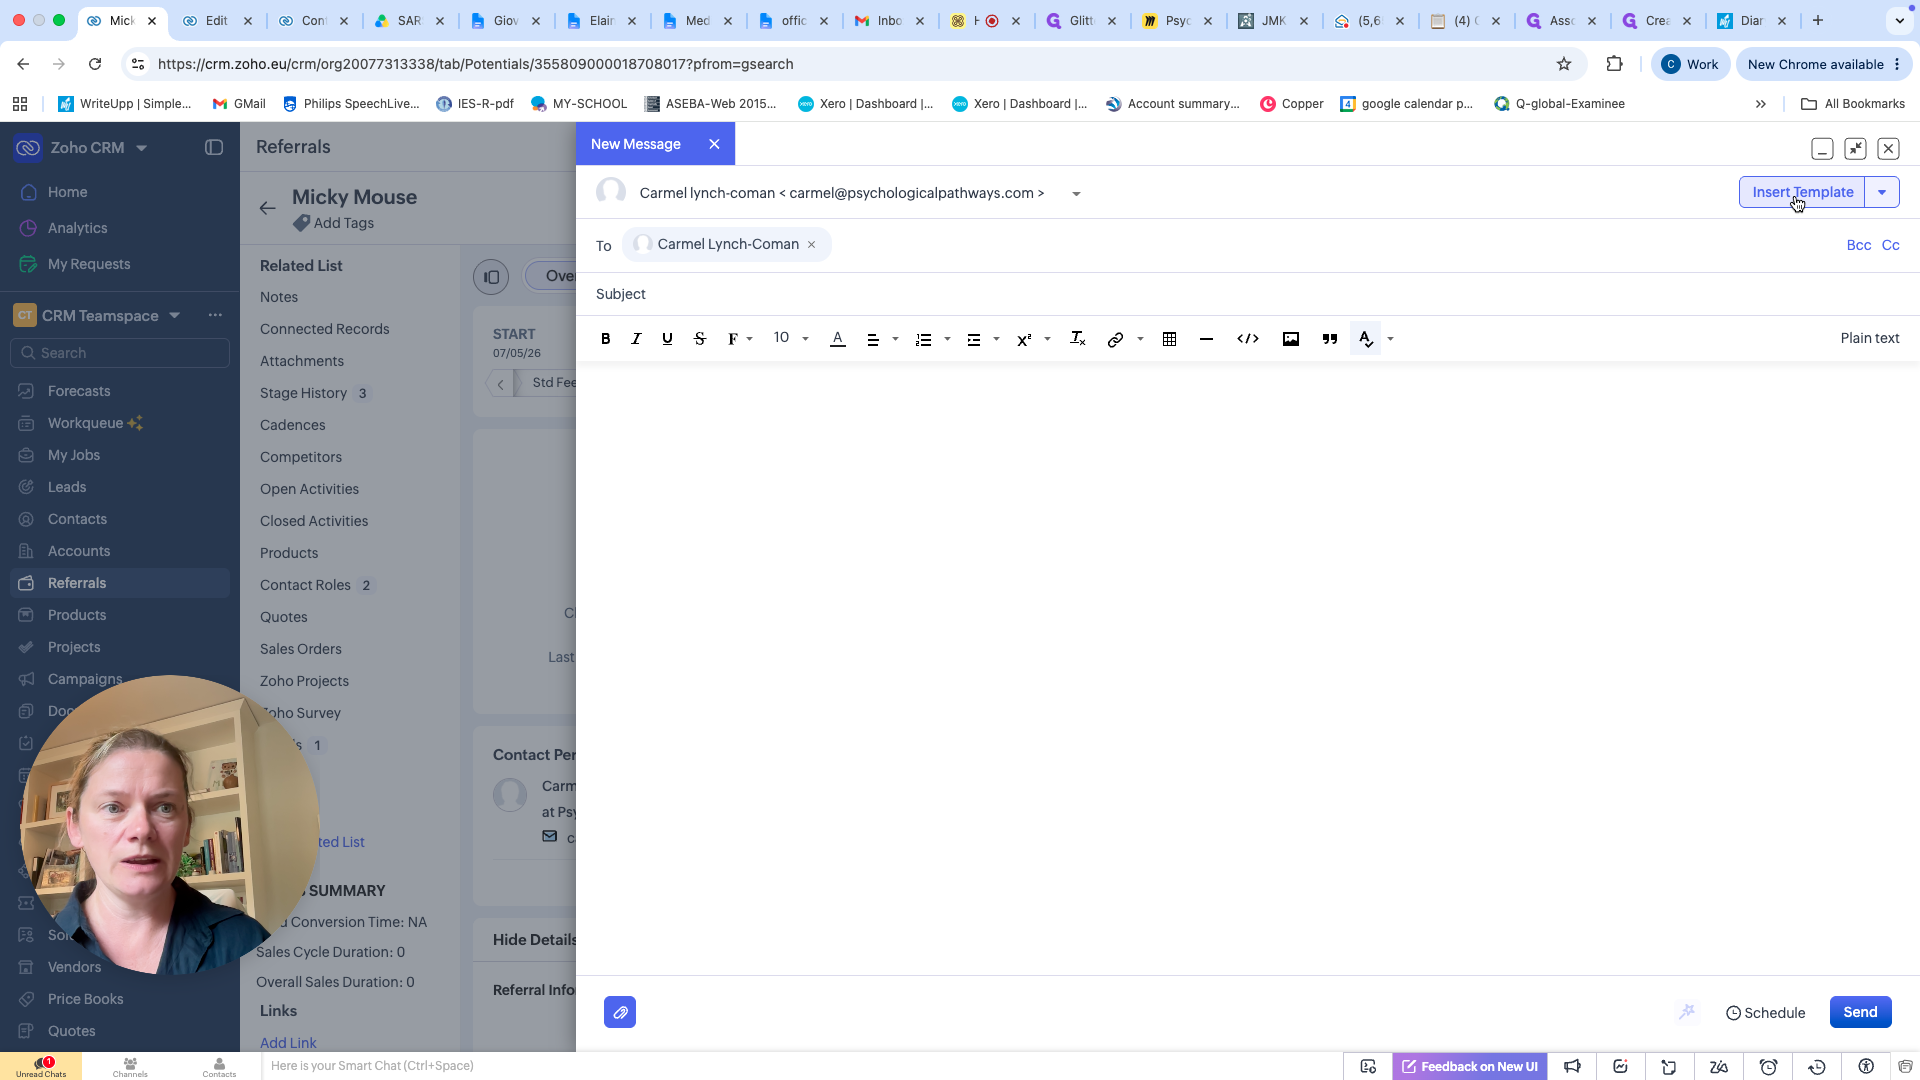Toggle strikethrough formatting in message toolbar

tap(700, 339)
